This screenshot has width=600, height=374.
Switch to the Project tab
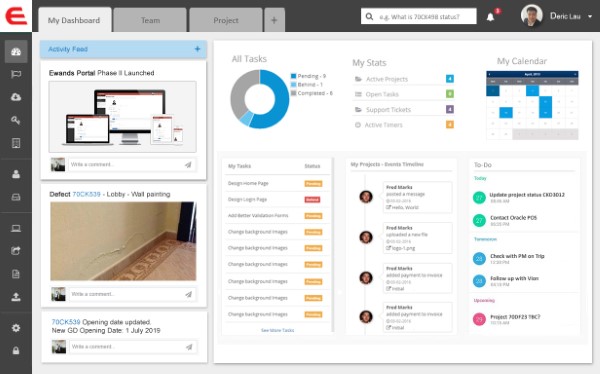point(226,20)
